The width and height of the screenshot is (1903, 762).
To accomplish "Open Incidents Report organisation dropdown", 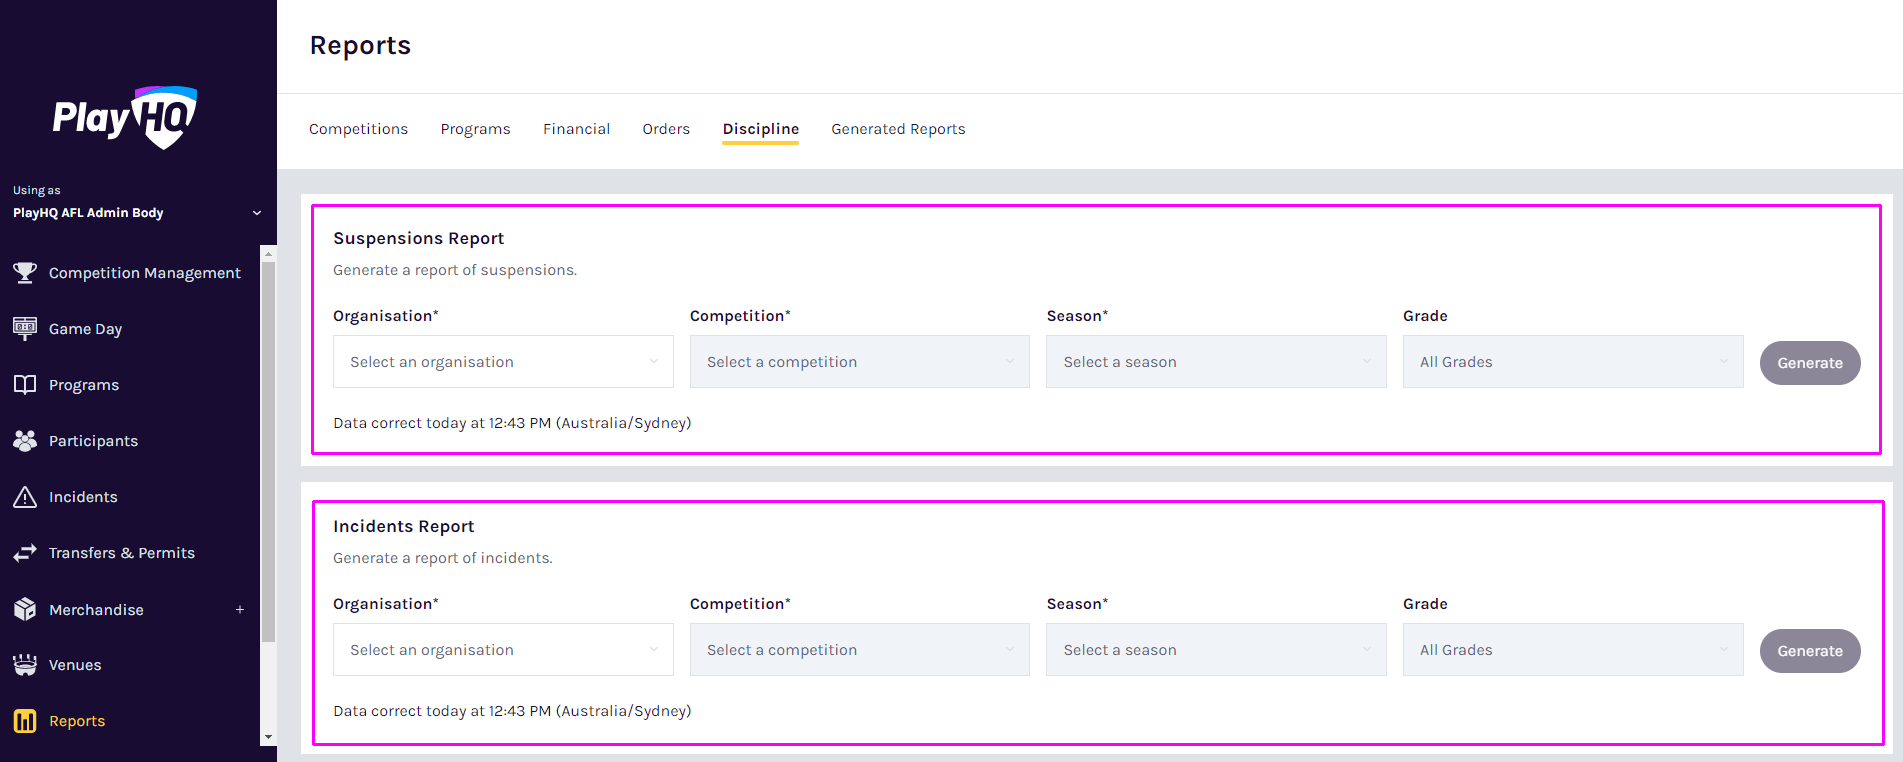I will pos(503,650).
